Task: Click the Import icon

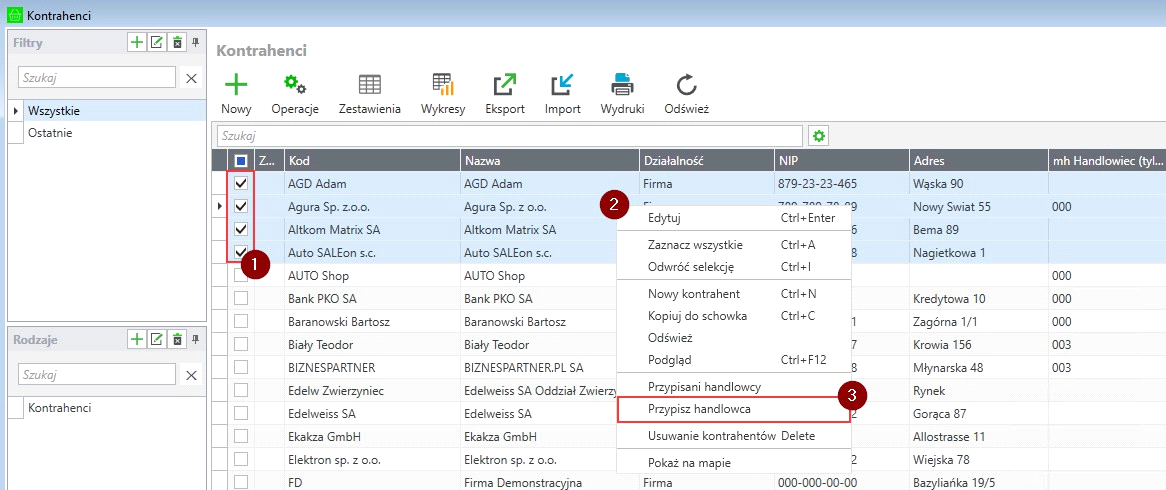Action: click(x=562, y=85)
